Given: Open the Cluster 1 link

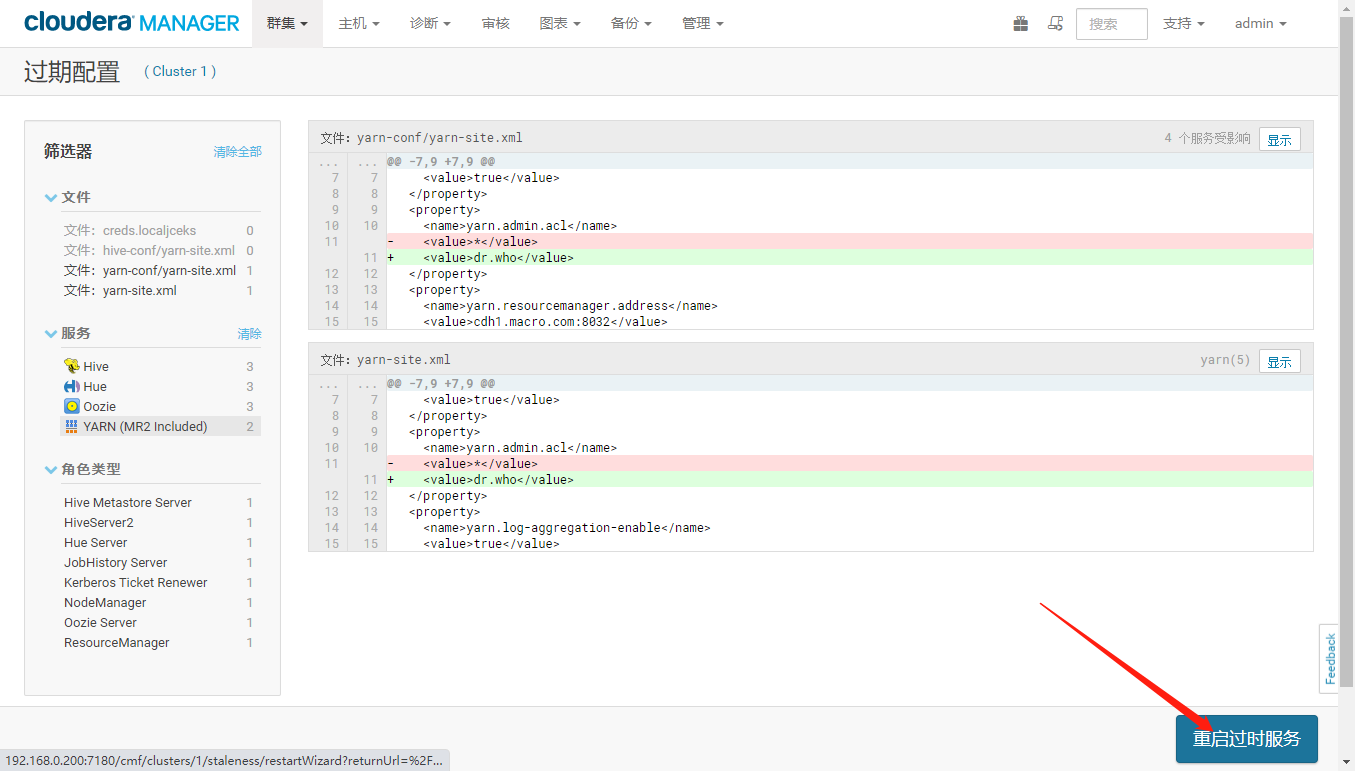Looking at the screenshot, I should (180, 71).
